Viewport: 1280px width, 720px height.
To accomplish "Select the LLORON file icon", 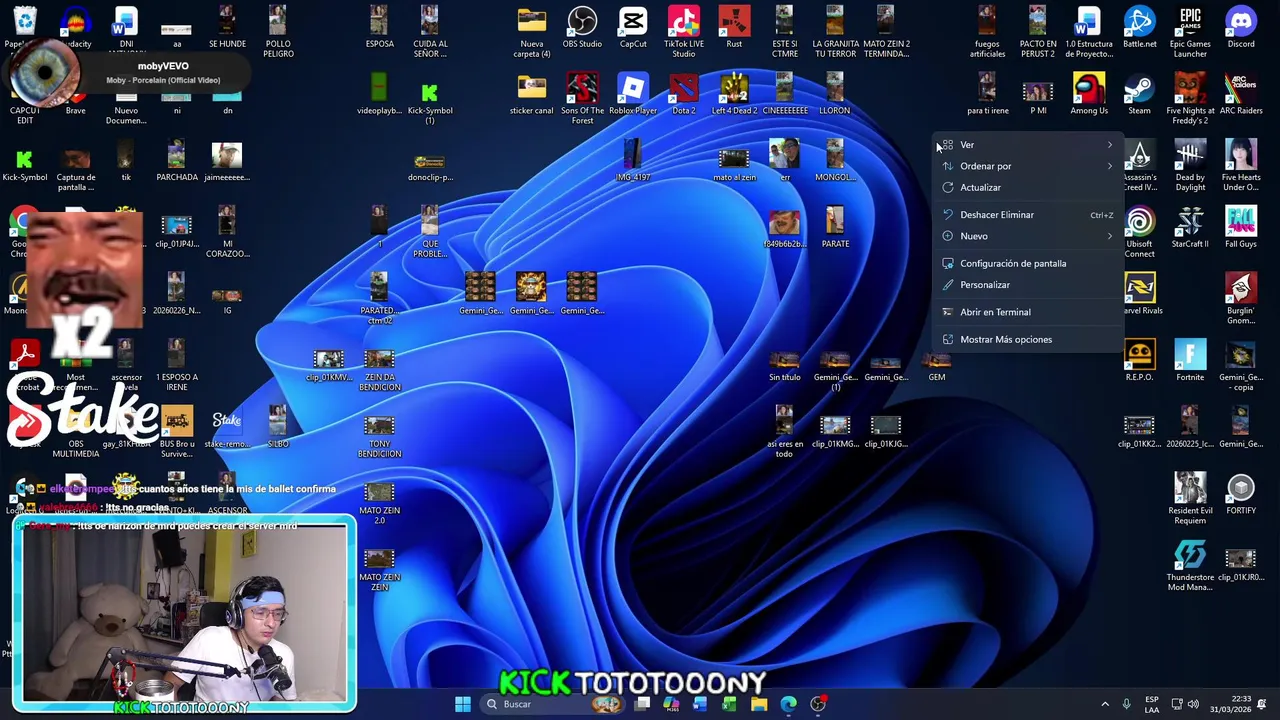I will pos(835,95).
